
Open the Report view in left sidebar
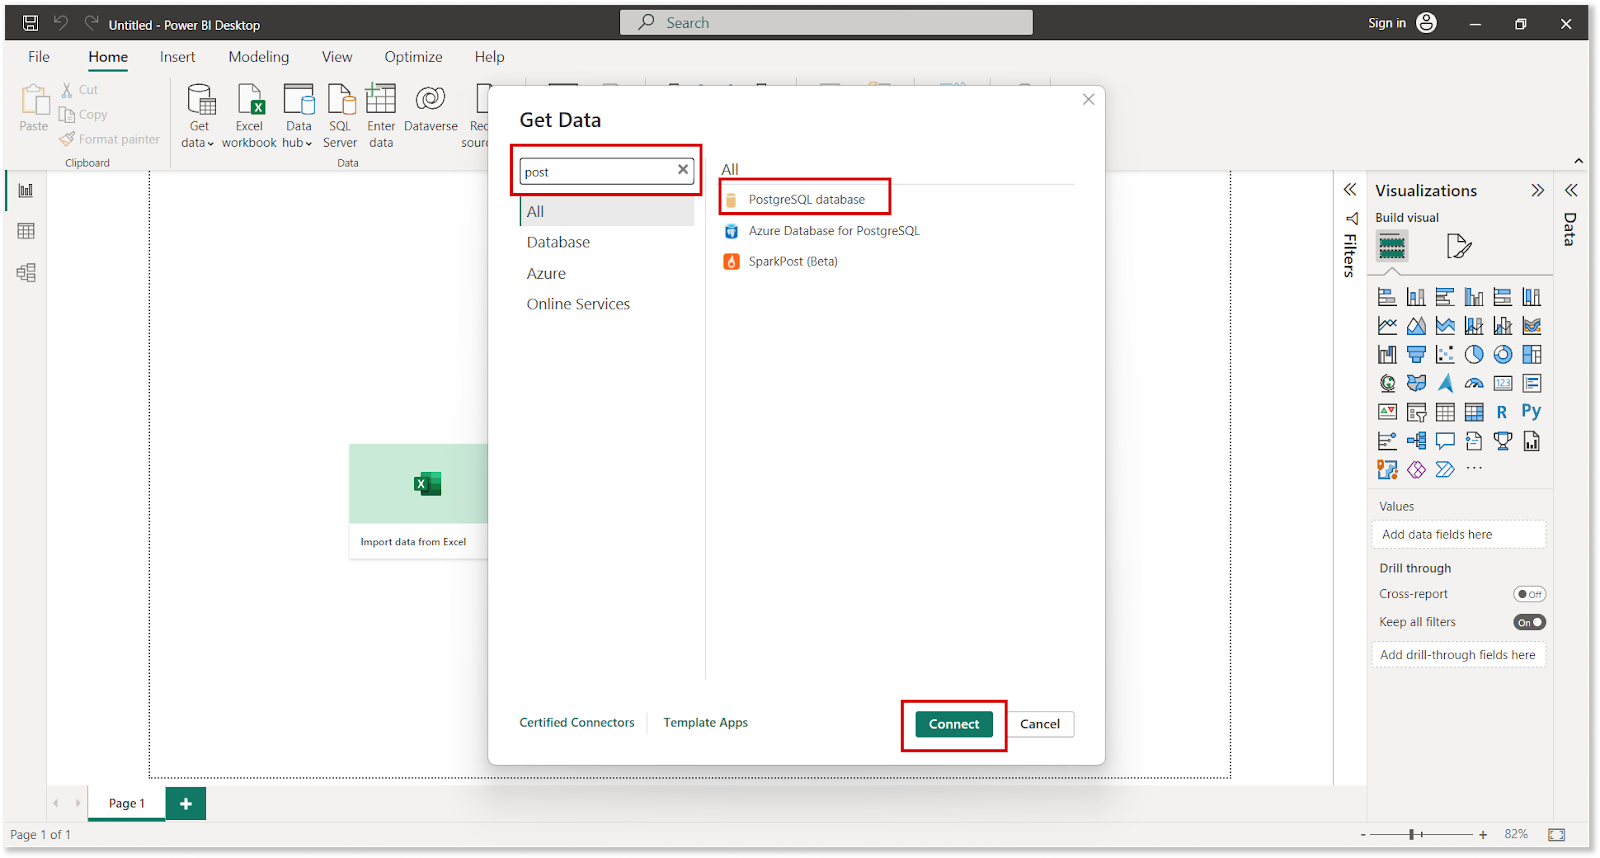(x=26, y=190)
